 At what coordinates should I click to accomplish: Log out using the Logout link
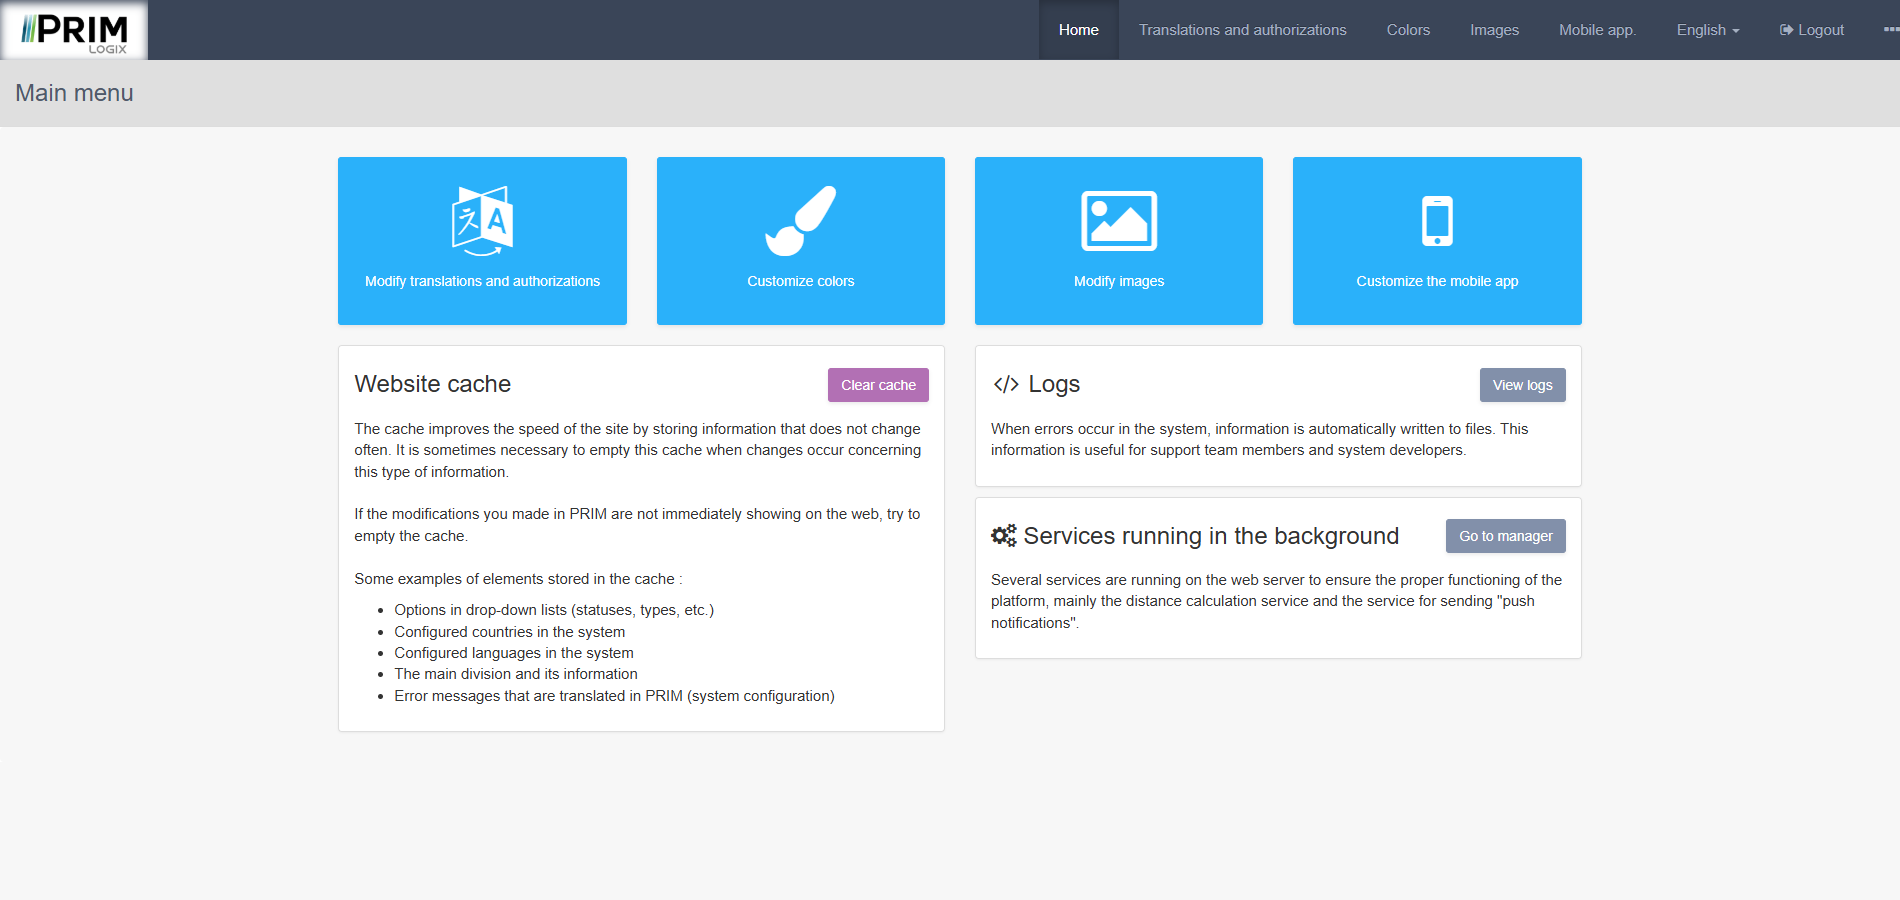tap(1811, 30)
